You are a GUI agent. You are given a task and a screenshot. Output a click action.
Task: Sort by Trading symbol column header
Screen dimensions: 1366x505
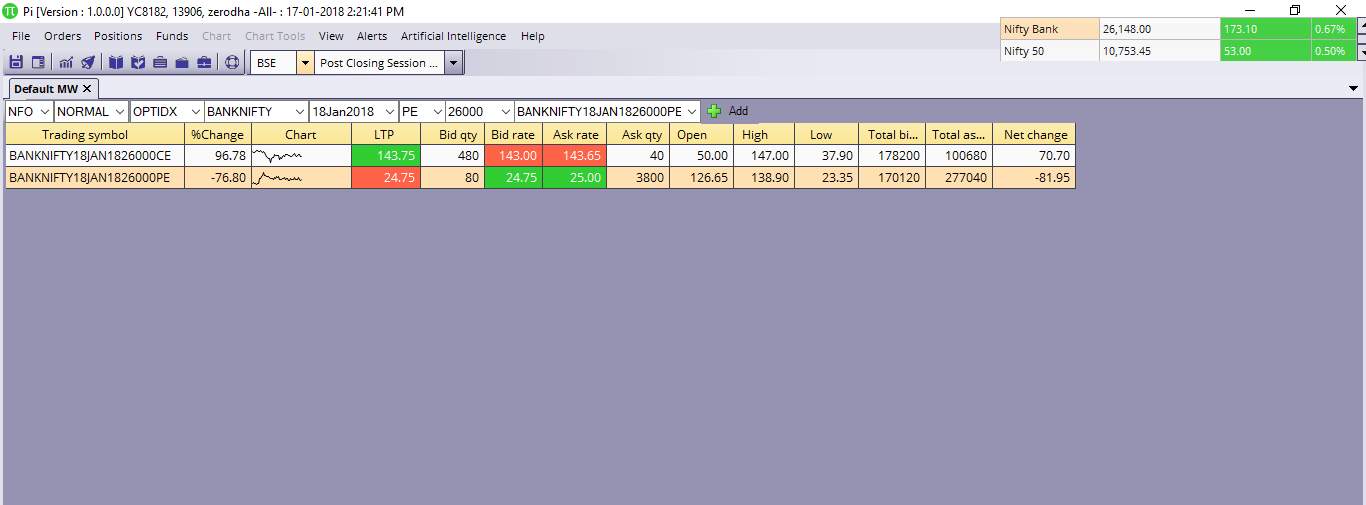click(95, 135)
